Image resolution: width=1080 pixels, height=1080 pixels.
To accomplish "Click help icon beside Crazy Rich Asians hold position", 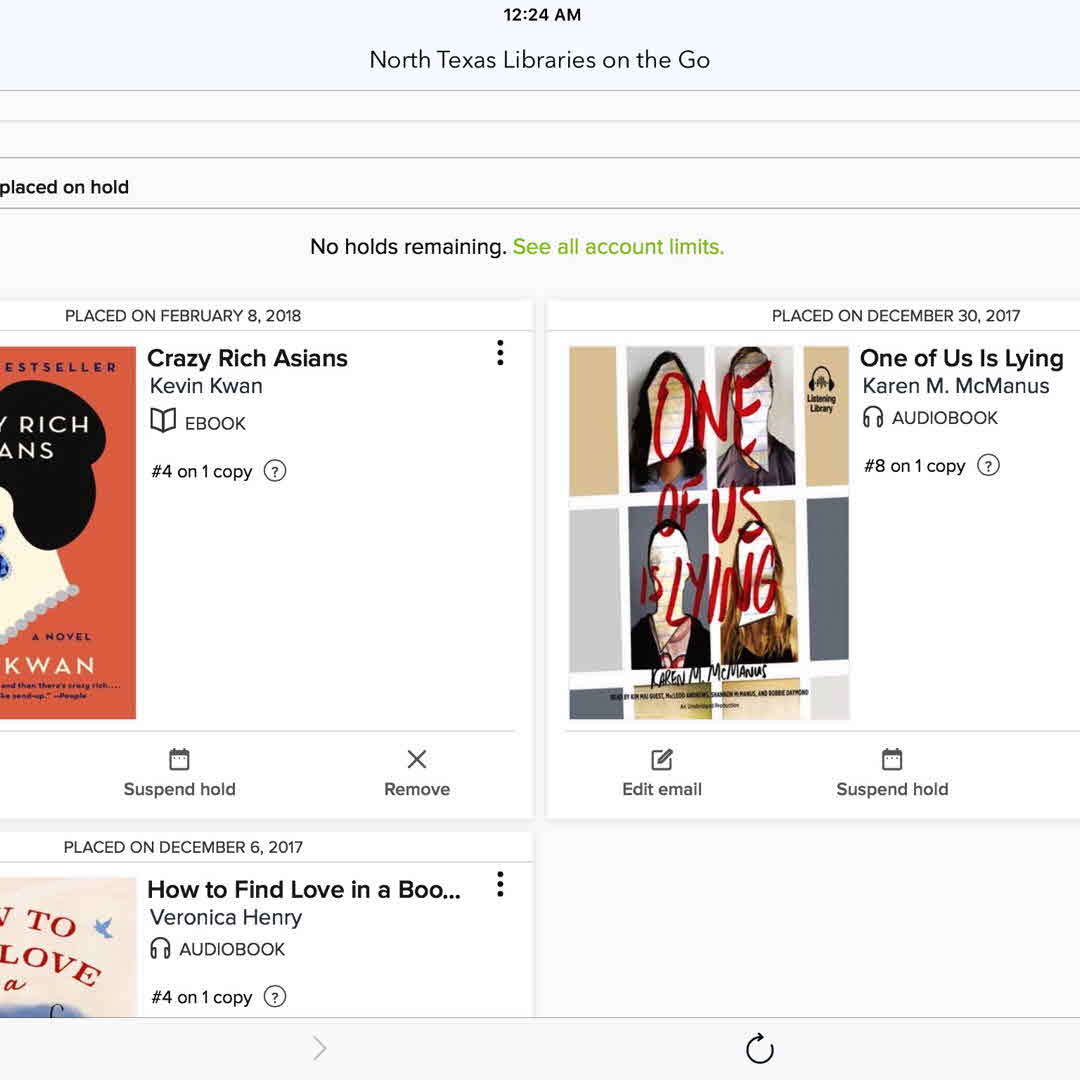I will pyautogui.click(x=275, y=471).
